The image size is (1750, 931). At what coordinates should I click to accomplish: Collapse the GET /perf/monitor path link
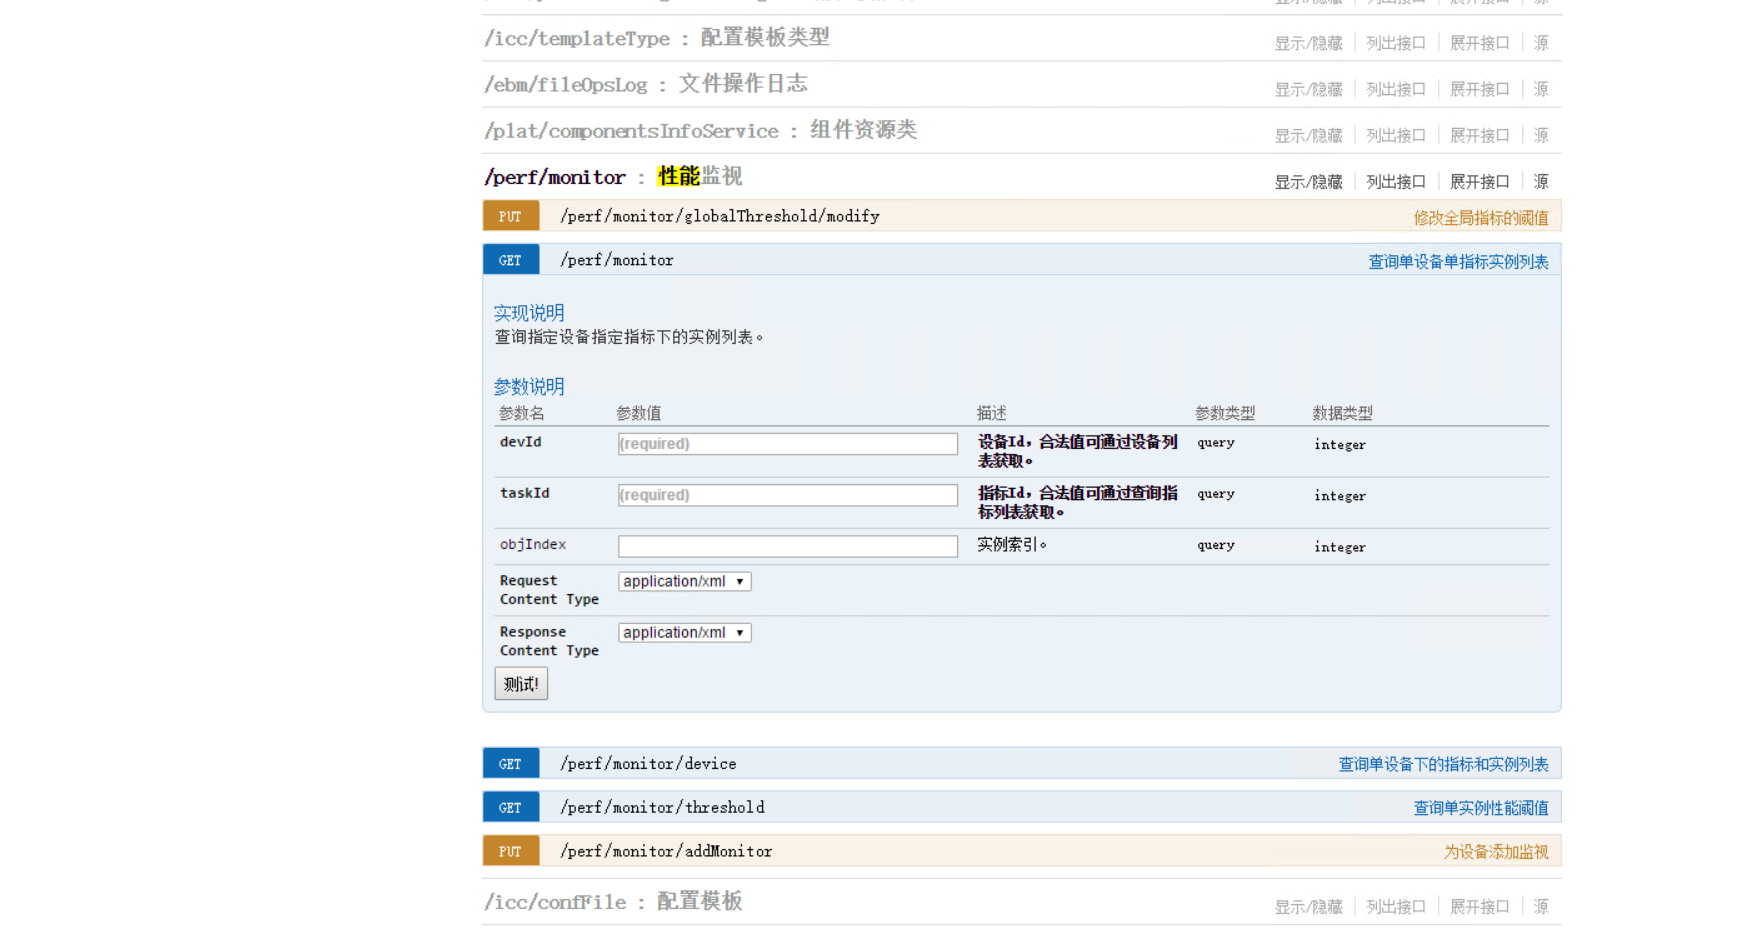[x=617, y=260]
